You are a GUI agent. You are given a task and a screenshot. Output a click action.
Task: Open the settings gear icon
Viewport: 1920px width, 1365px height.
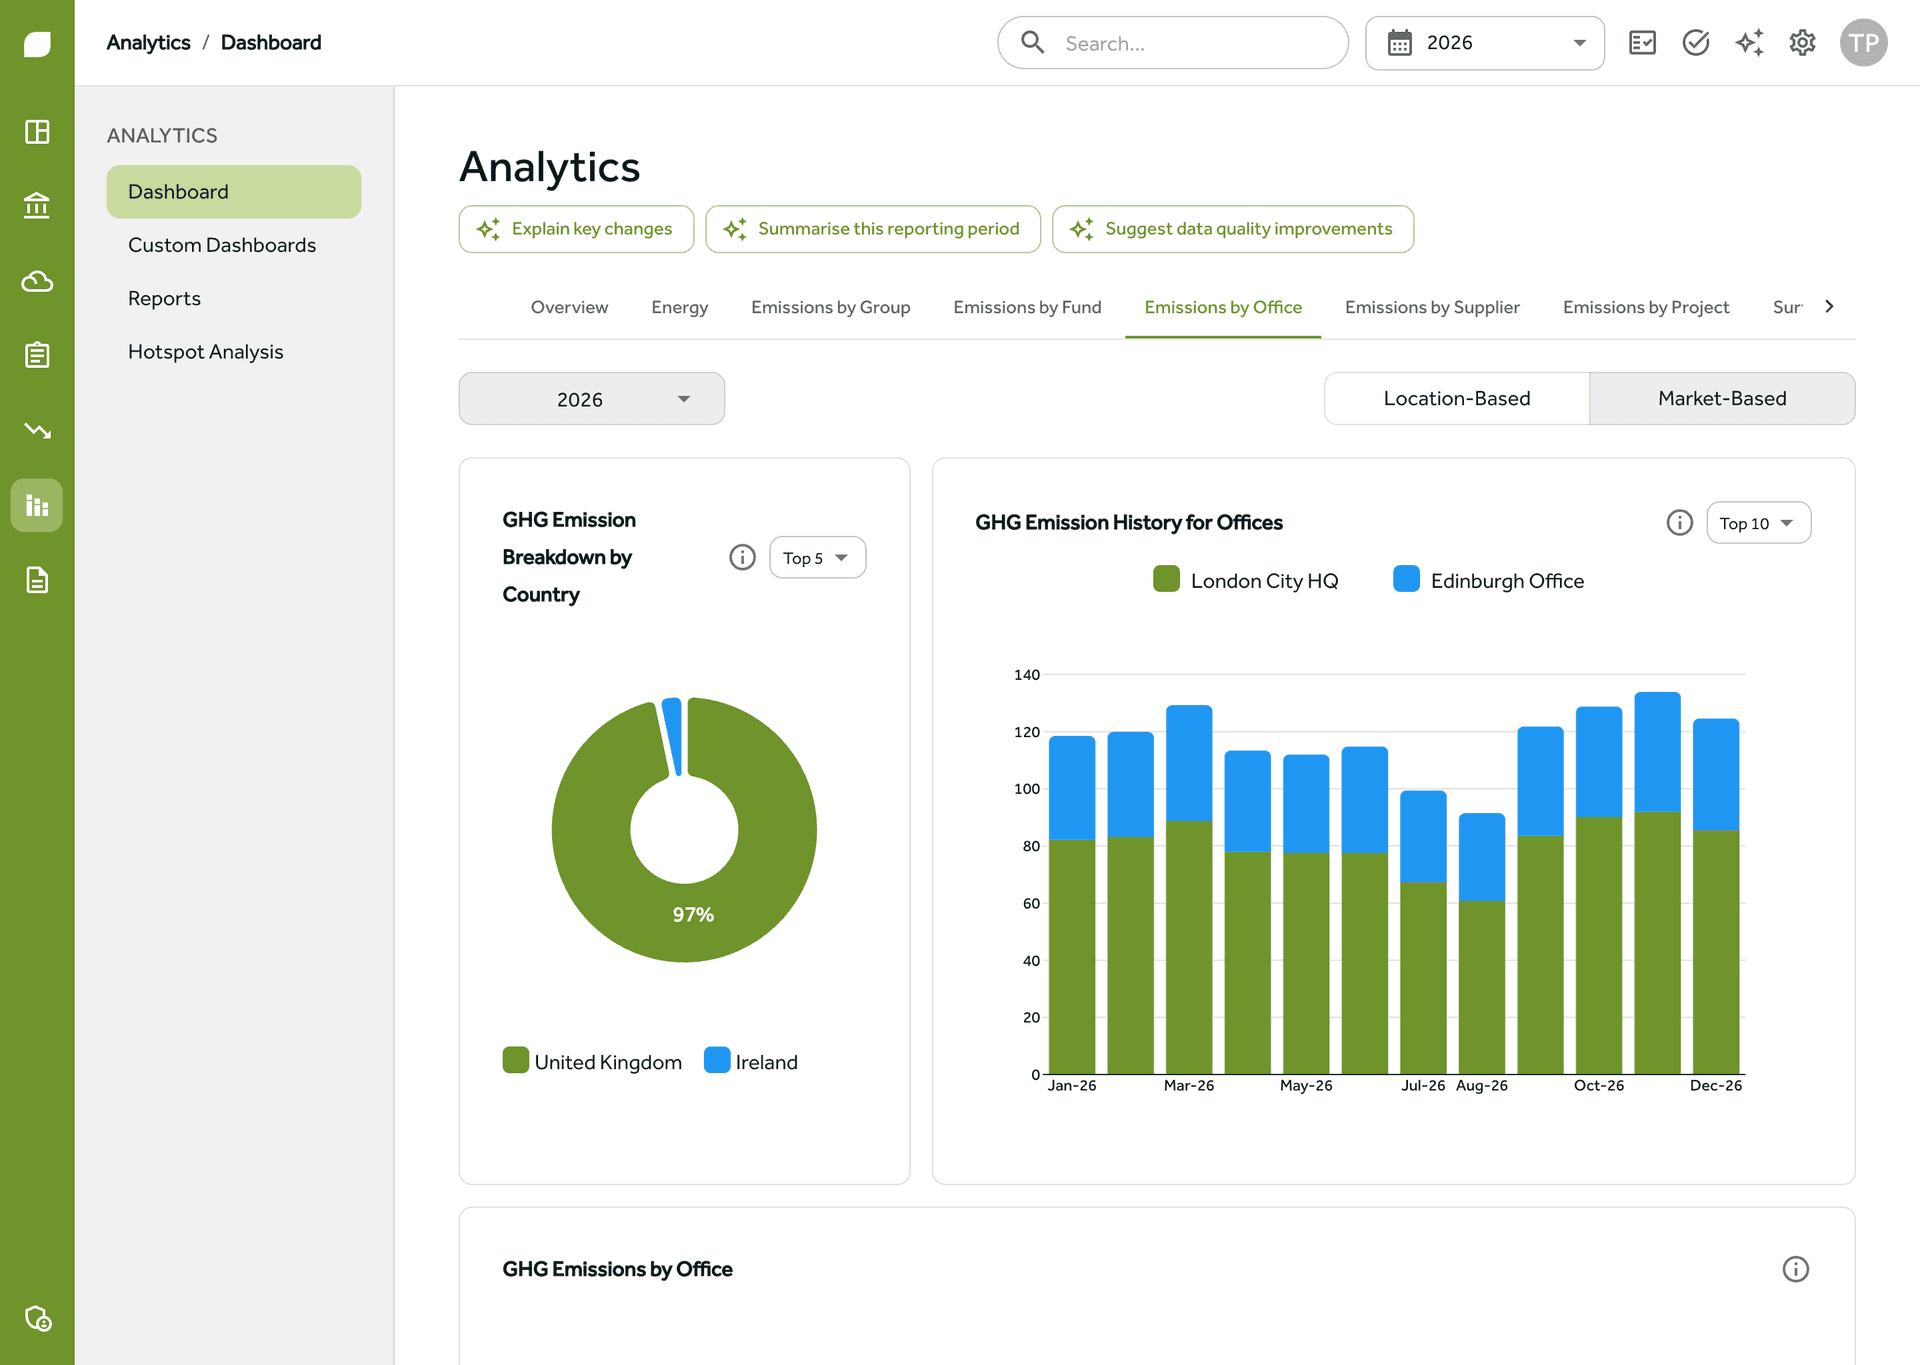click(1802, 43)
